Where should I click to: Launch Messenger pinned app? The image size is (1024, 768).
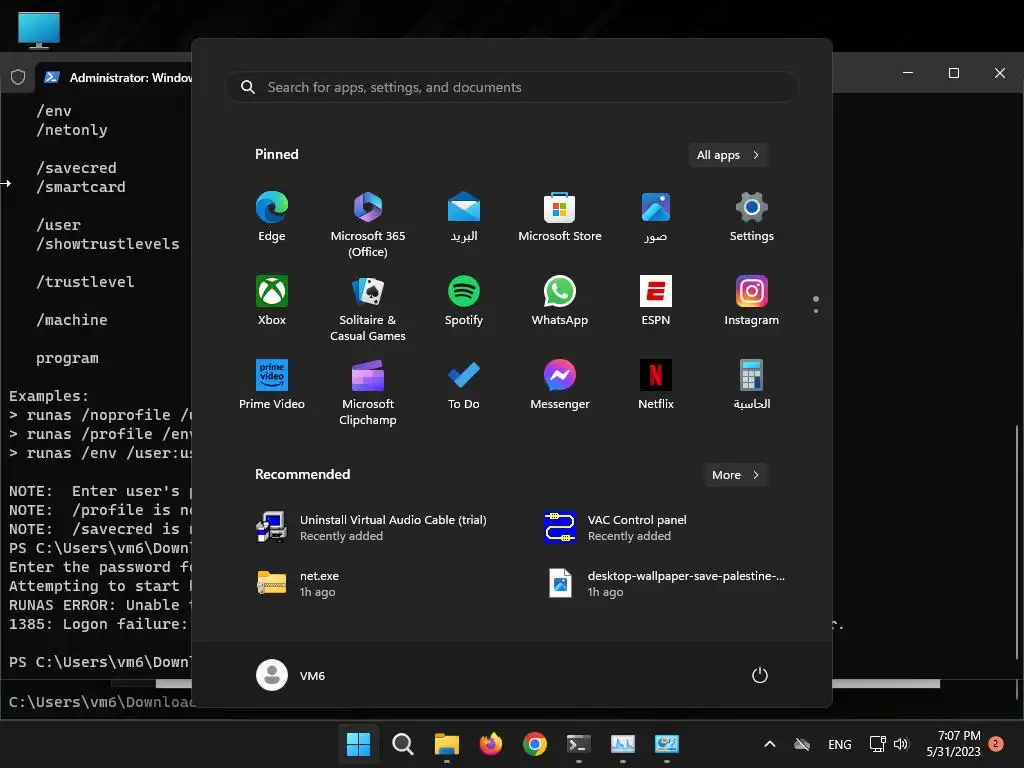coord(560,384)
